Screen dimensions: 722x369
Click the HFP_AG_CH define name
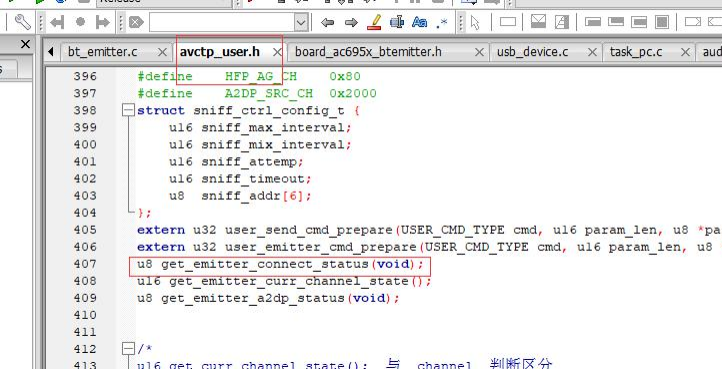click(x=261, y=76)
